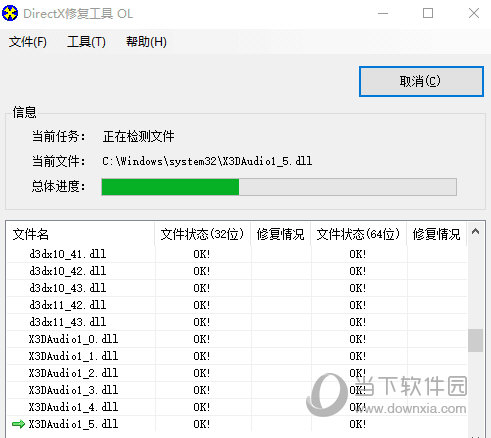Open the 文件(F) menu
This screenshot has width=491, height=438.
click(x=28, y=42)
